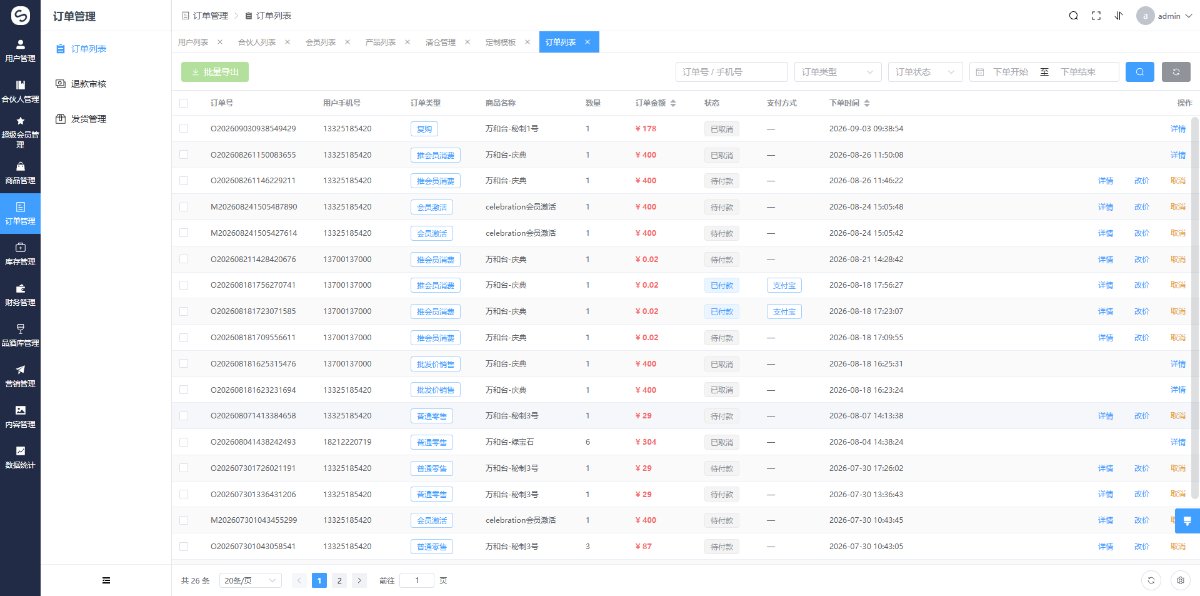
Task: Open 超级会员管理 star icon in sidebar
Action: 20,120
